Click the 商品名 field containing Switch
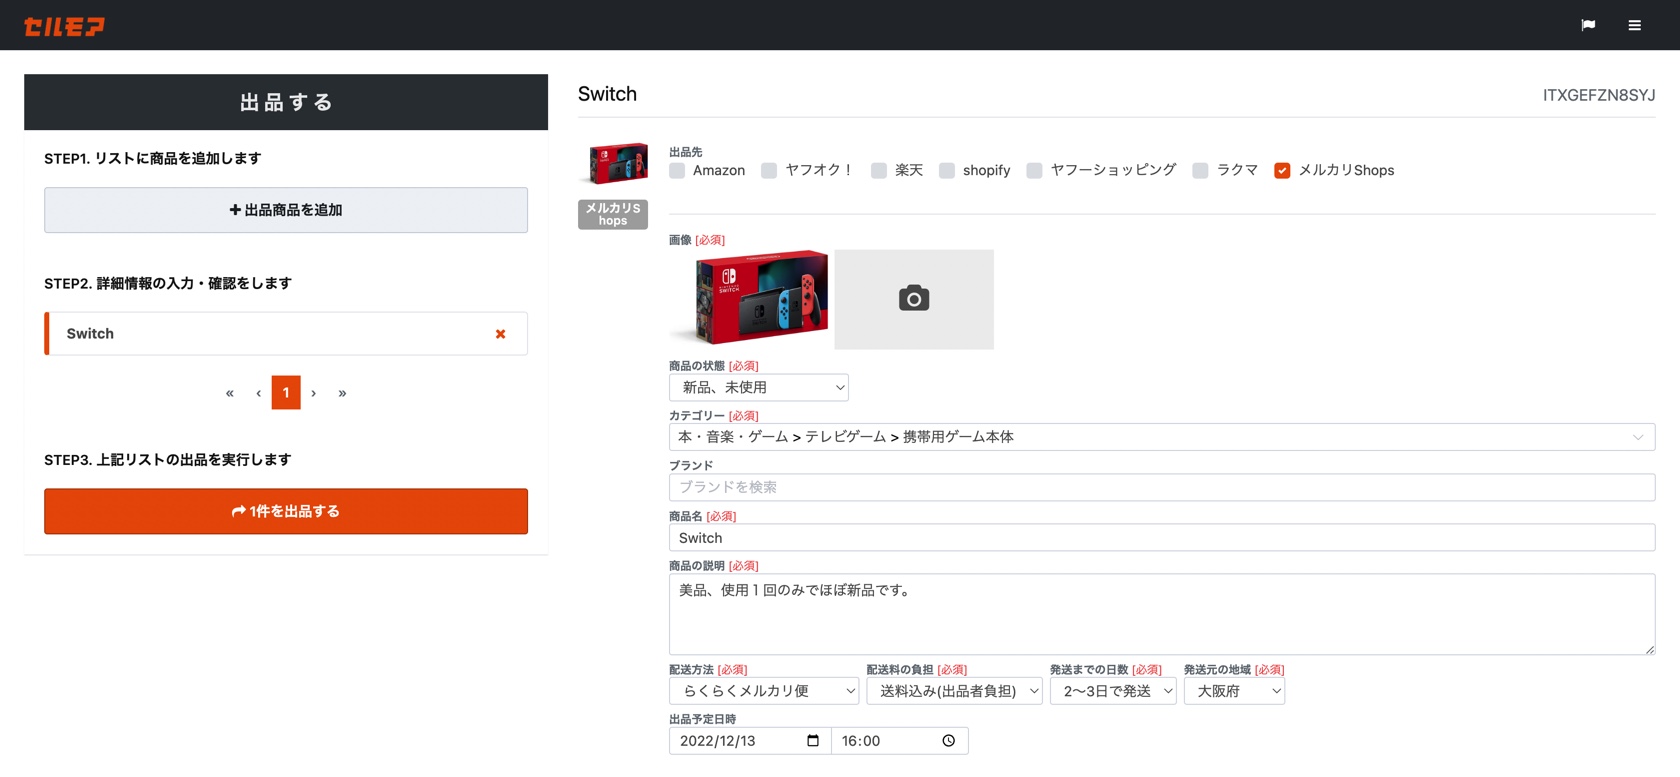This screenshot has height=777, width=1680. (1162, 538)
